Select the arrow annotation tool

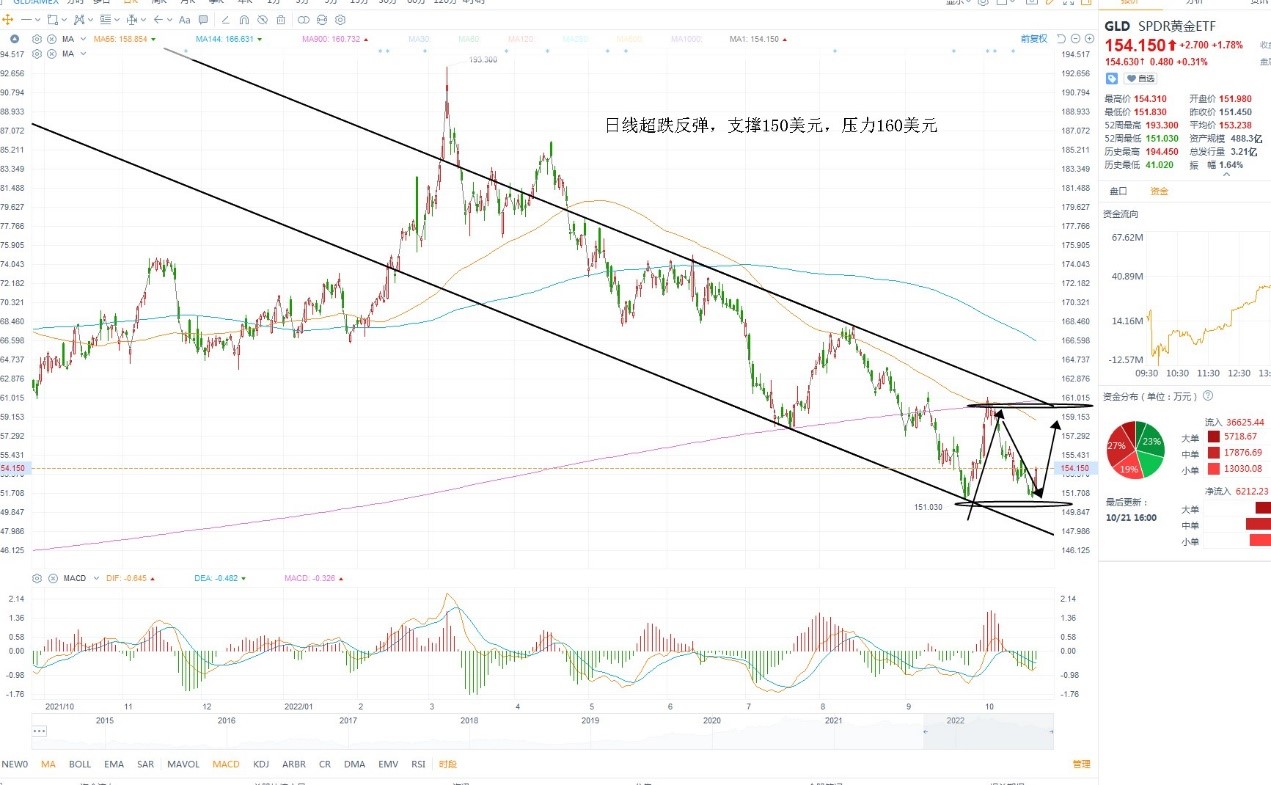[x=158, y=20]
